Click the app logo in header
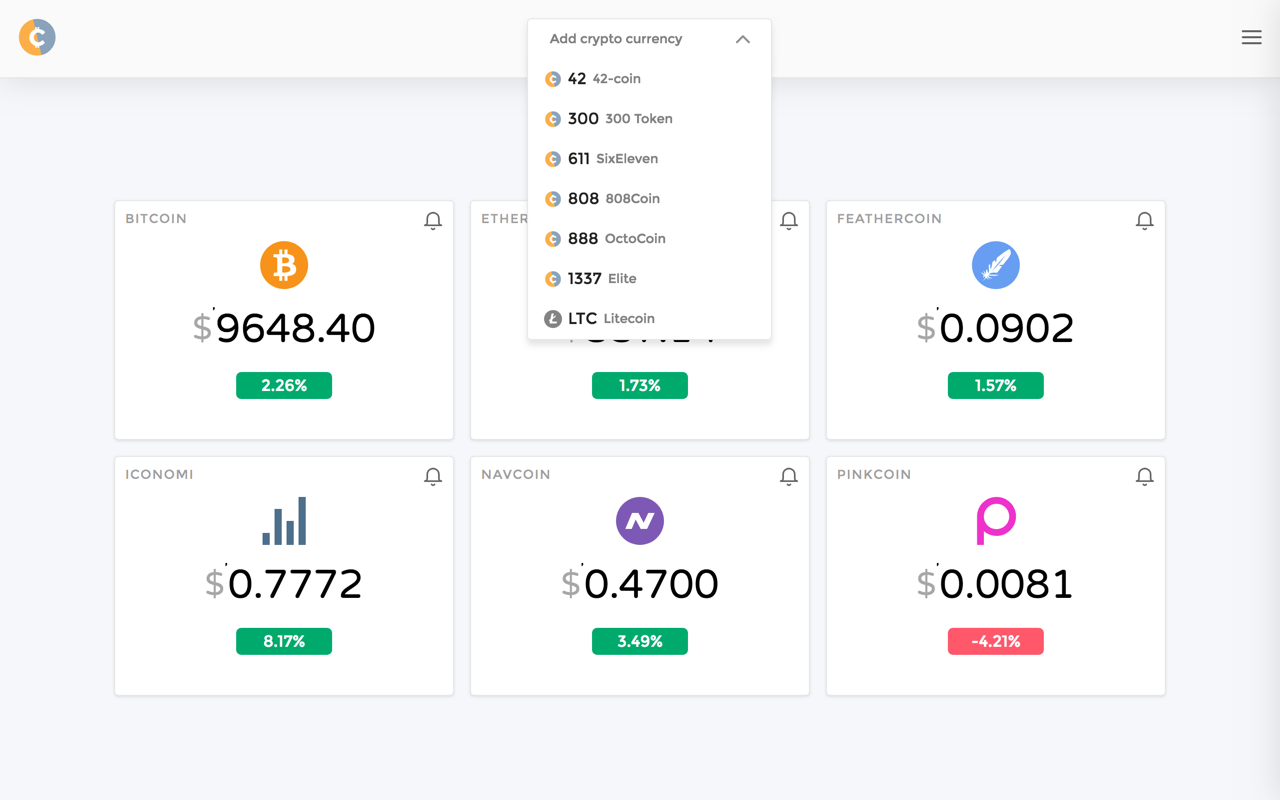Viewport: 1280px width, 800px height. [x=37, y=38]
